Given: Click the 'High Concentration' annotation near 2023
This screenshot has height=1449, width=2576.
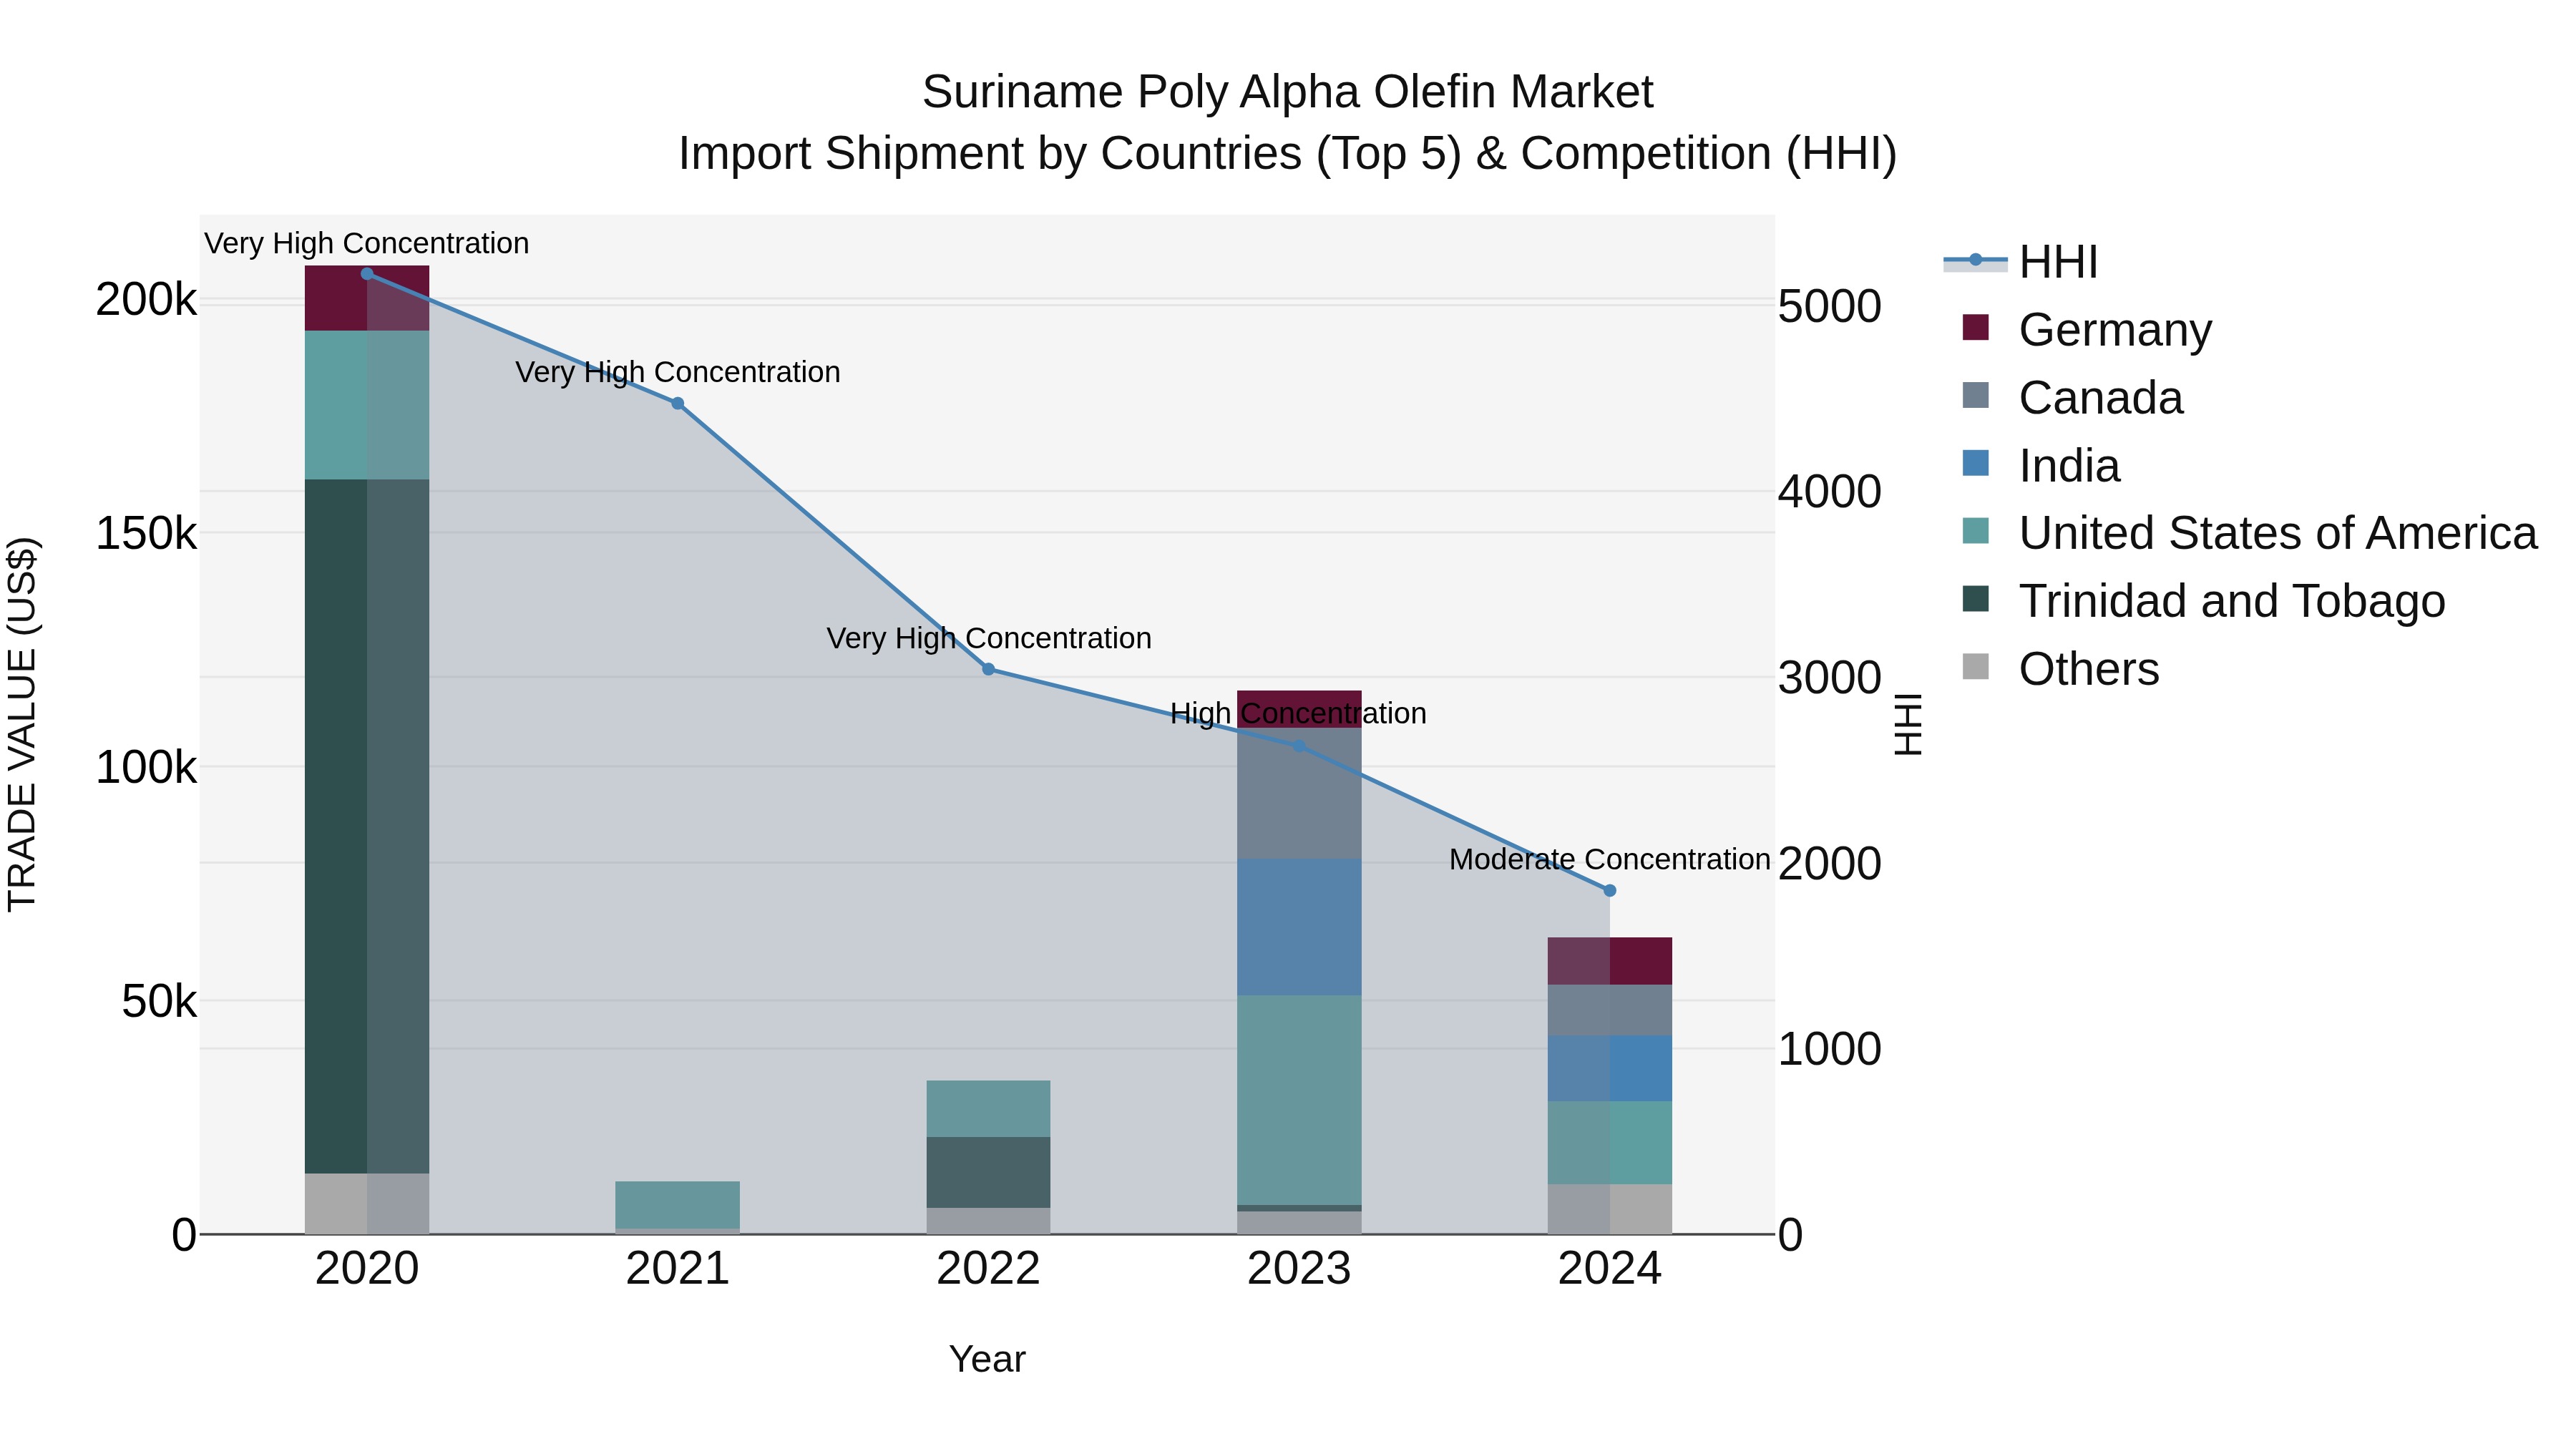Looking at the screenshot, I should click(x=1299, y=714).
